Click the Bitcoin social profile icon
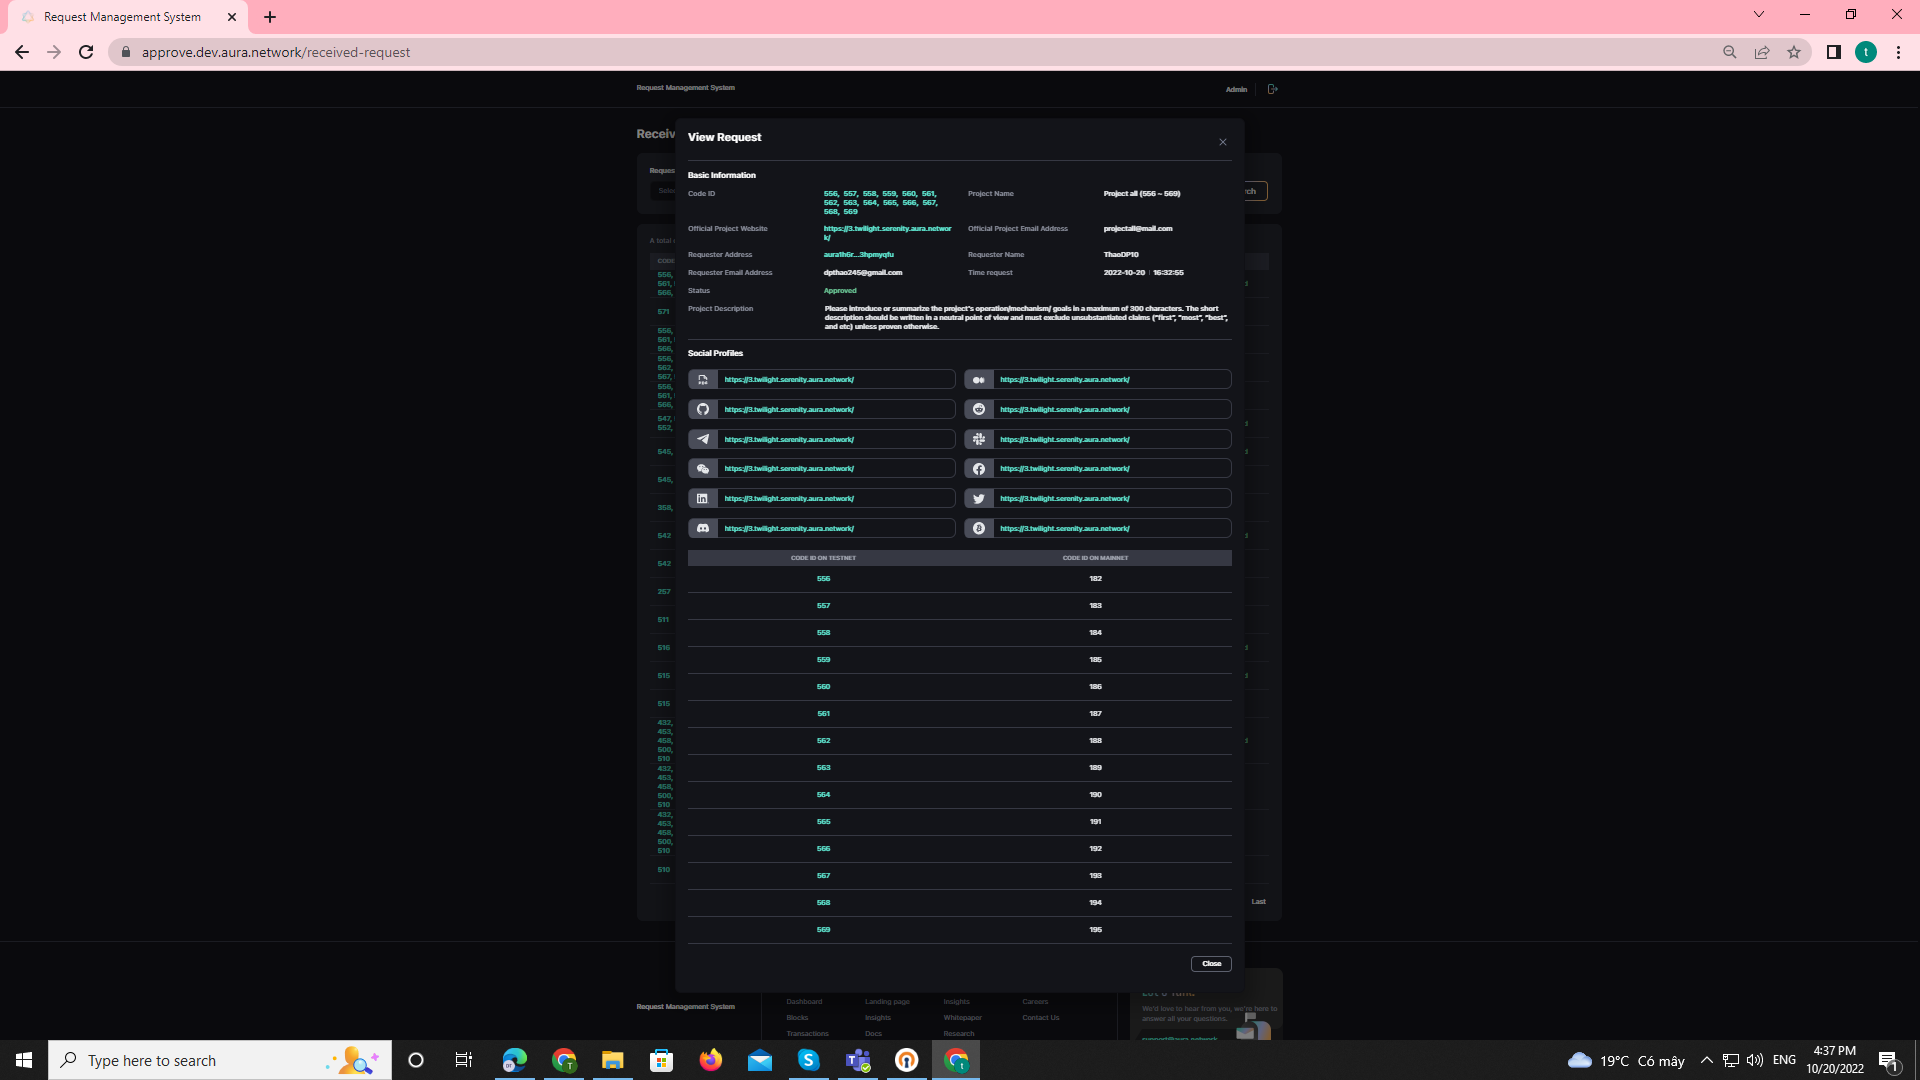Screen dimensions: 1920x1080 click(x=979, y=528)
